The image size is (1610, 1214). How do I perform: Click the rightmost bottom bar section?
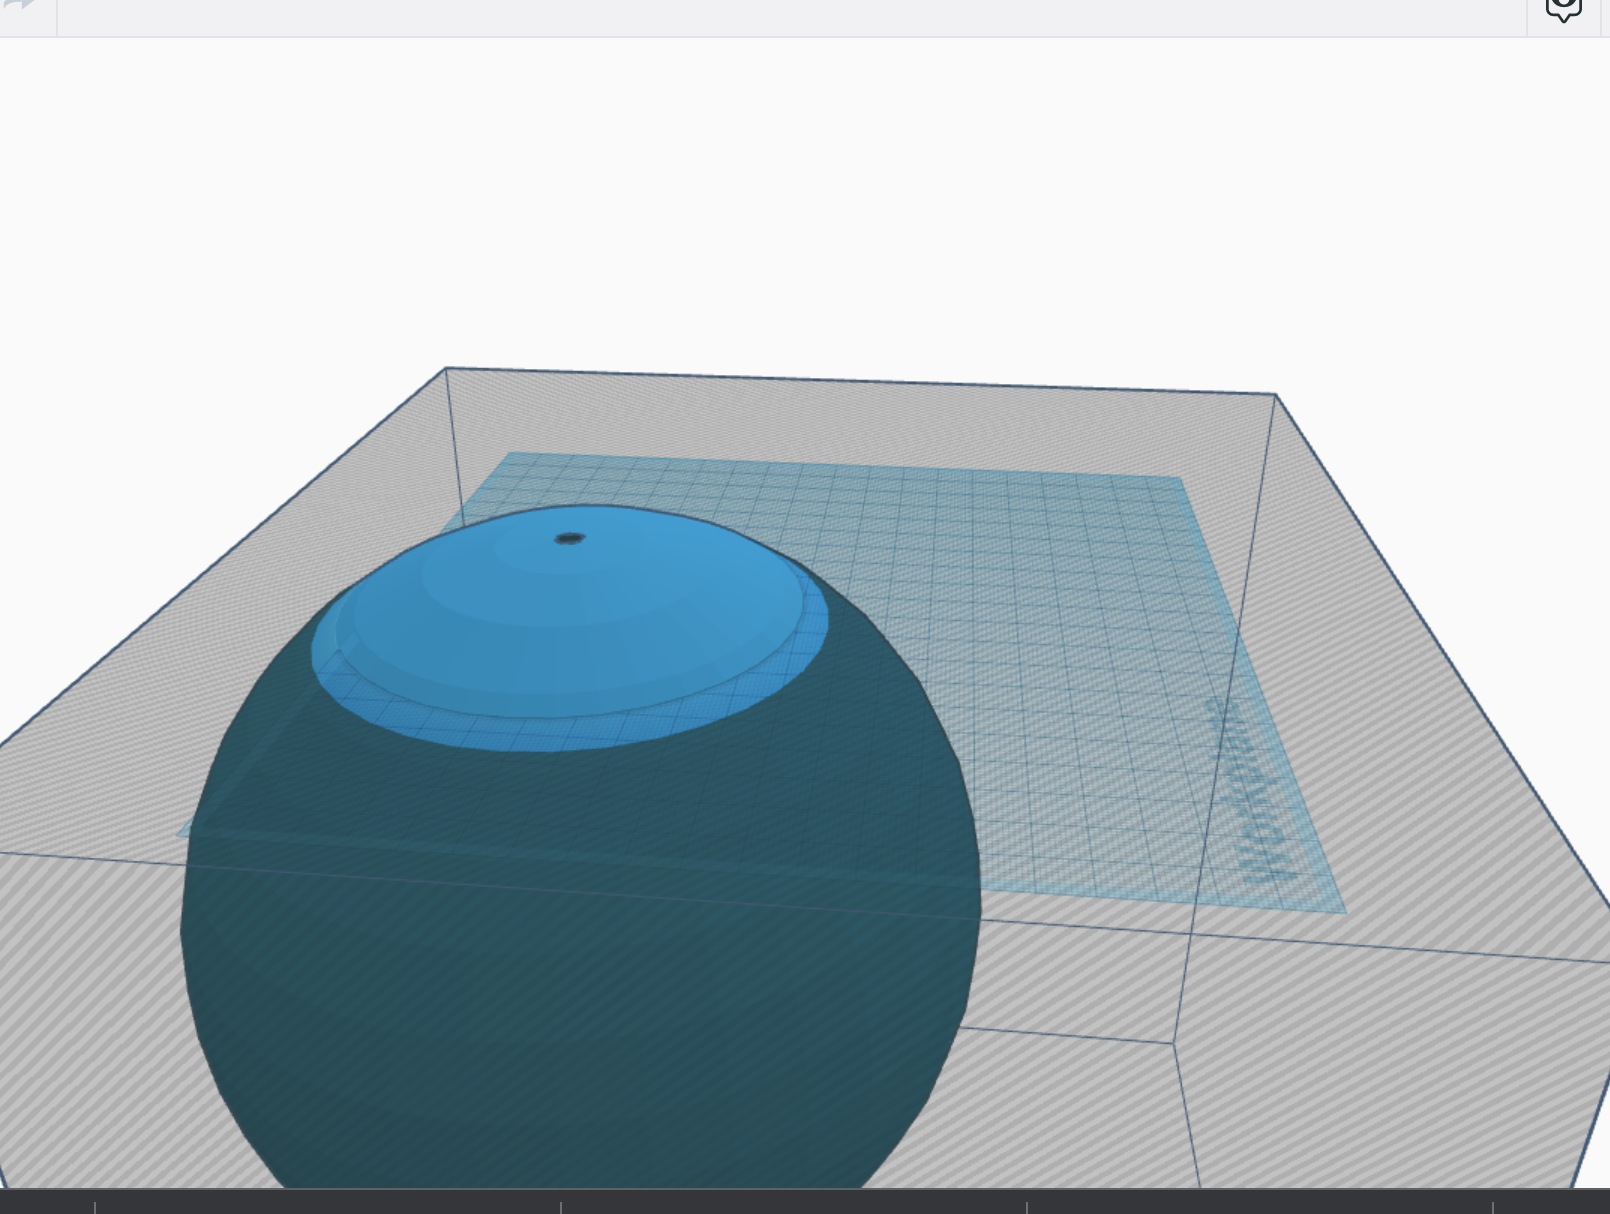(1550, 1203)
